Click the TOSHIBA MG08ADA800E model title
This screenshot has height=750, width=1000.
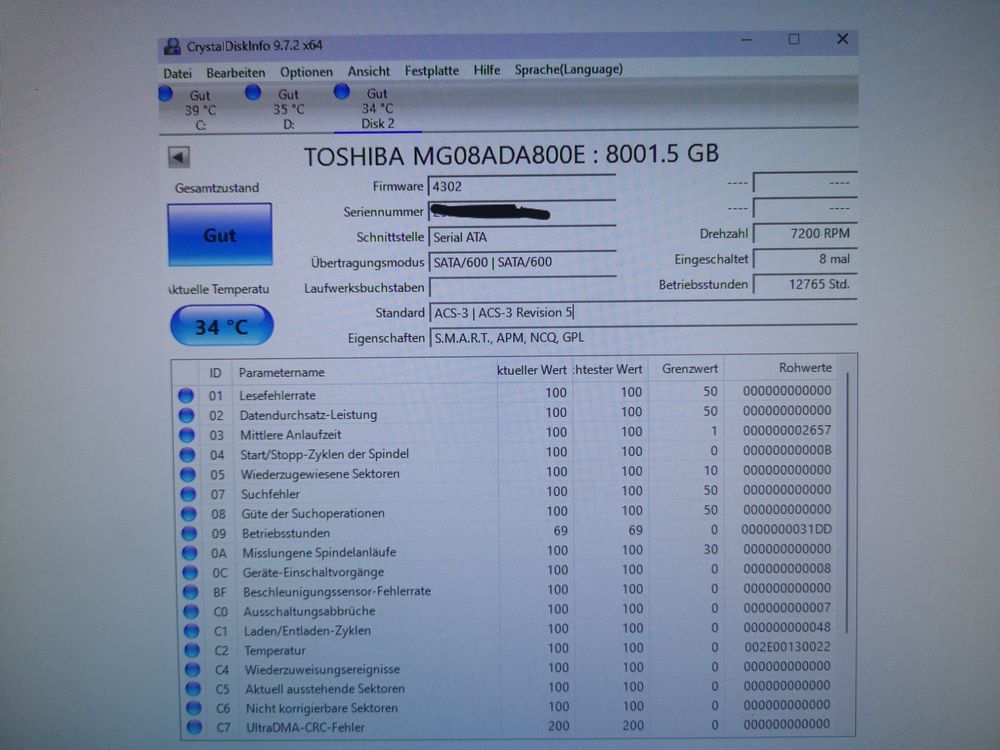coord(511,155)
